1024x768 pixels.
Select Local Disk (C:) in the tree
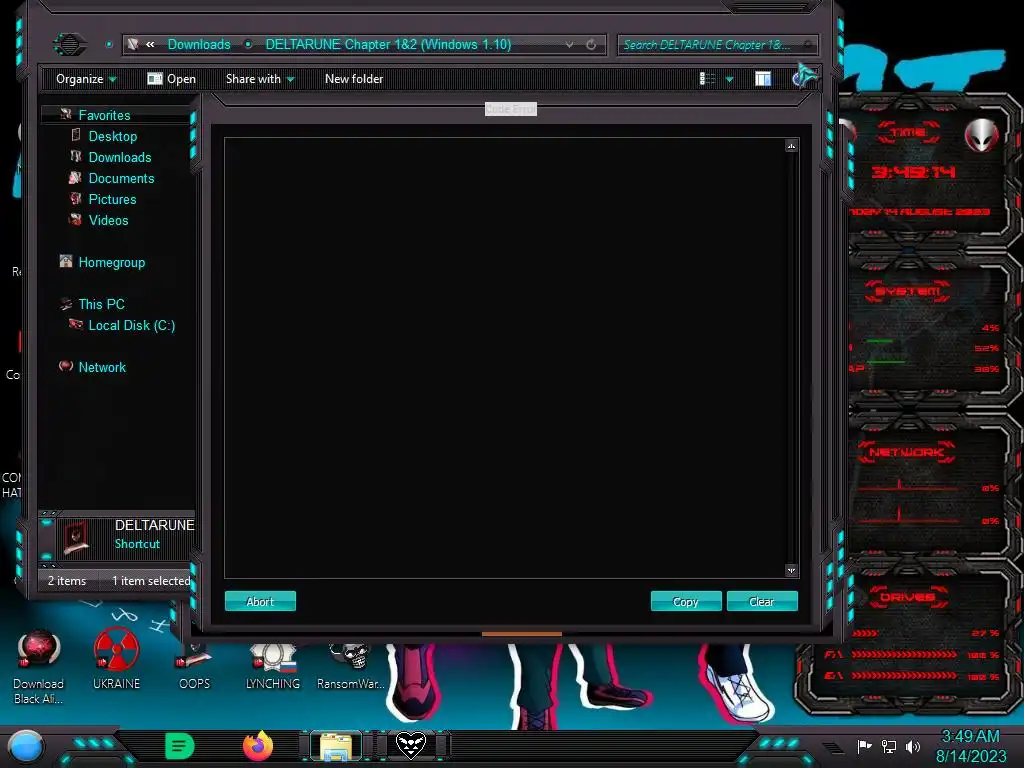pyautogui.click(x=132, y=325)
